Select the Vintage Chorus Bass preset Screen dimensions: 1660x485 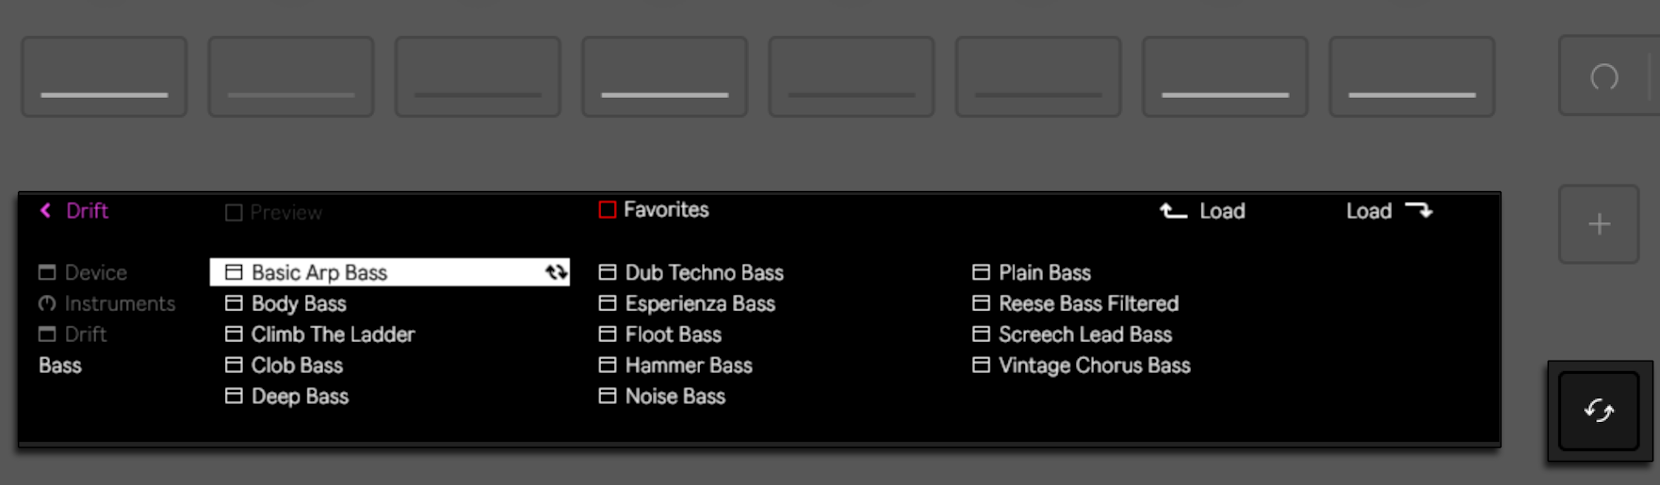[1094, 365]
